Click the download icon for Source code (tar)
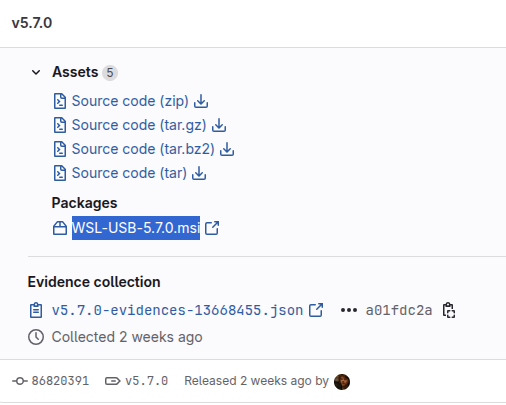The width and height of the screenshot is (506, 405). tap(199, 173)
